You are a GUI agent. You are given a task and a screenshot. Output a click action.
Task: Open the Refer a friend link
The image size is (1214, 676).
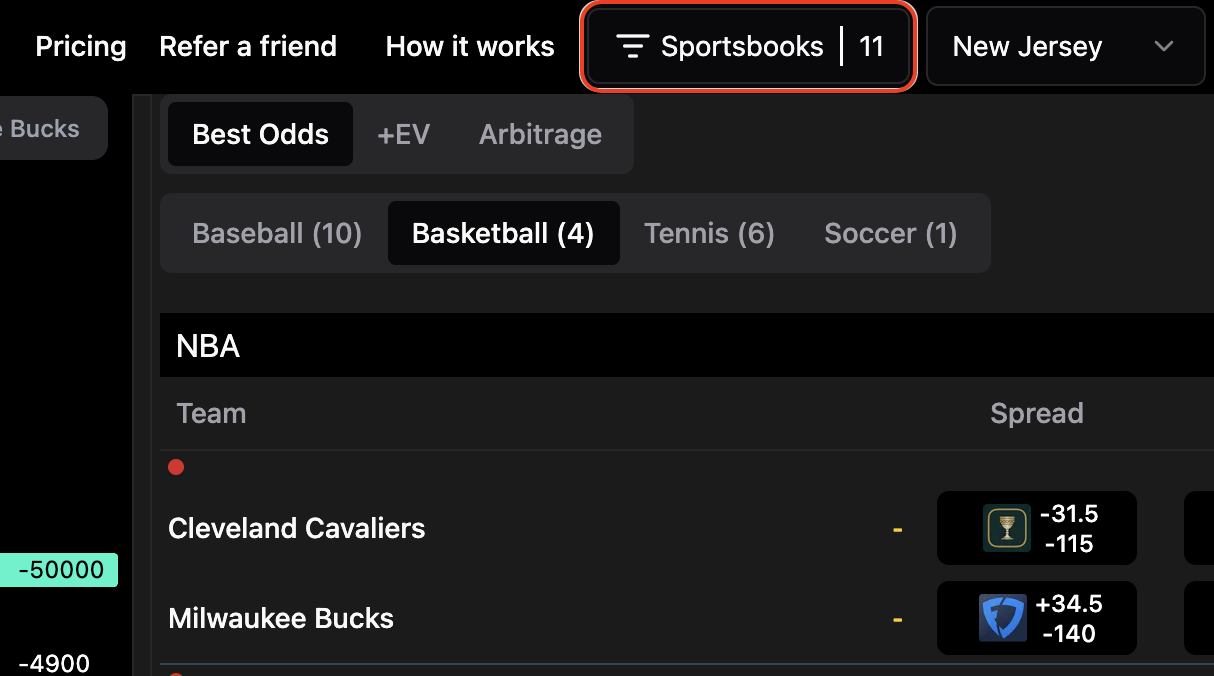click(x=248, y=47)
